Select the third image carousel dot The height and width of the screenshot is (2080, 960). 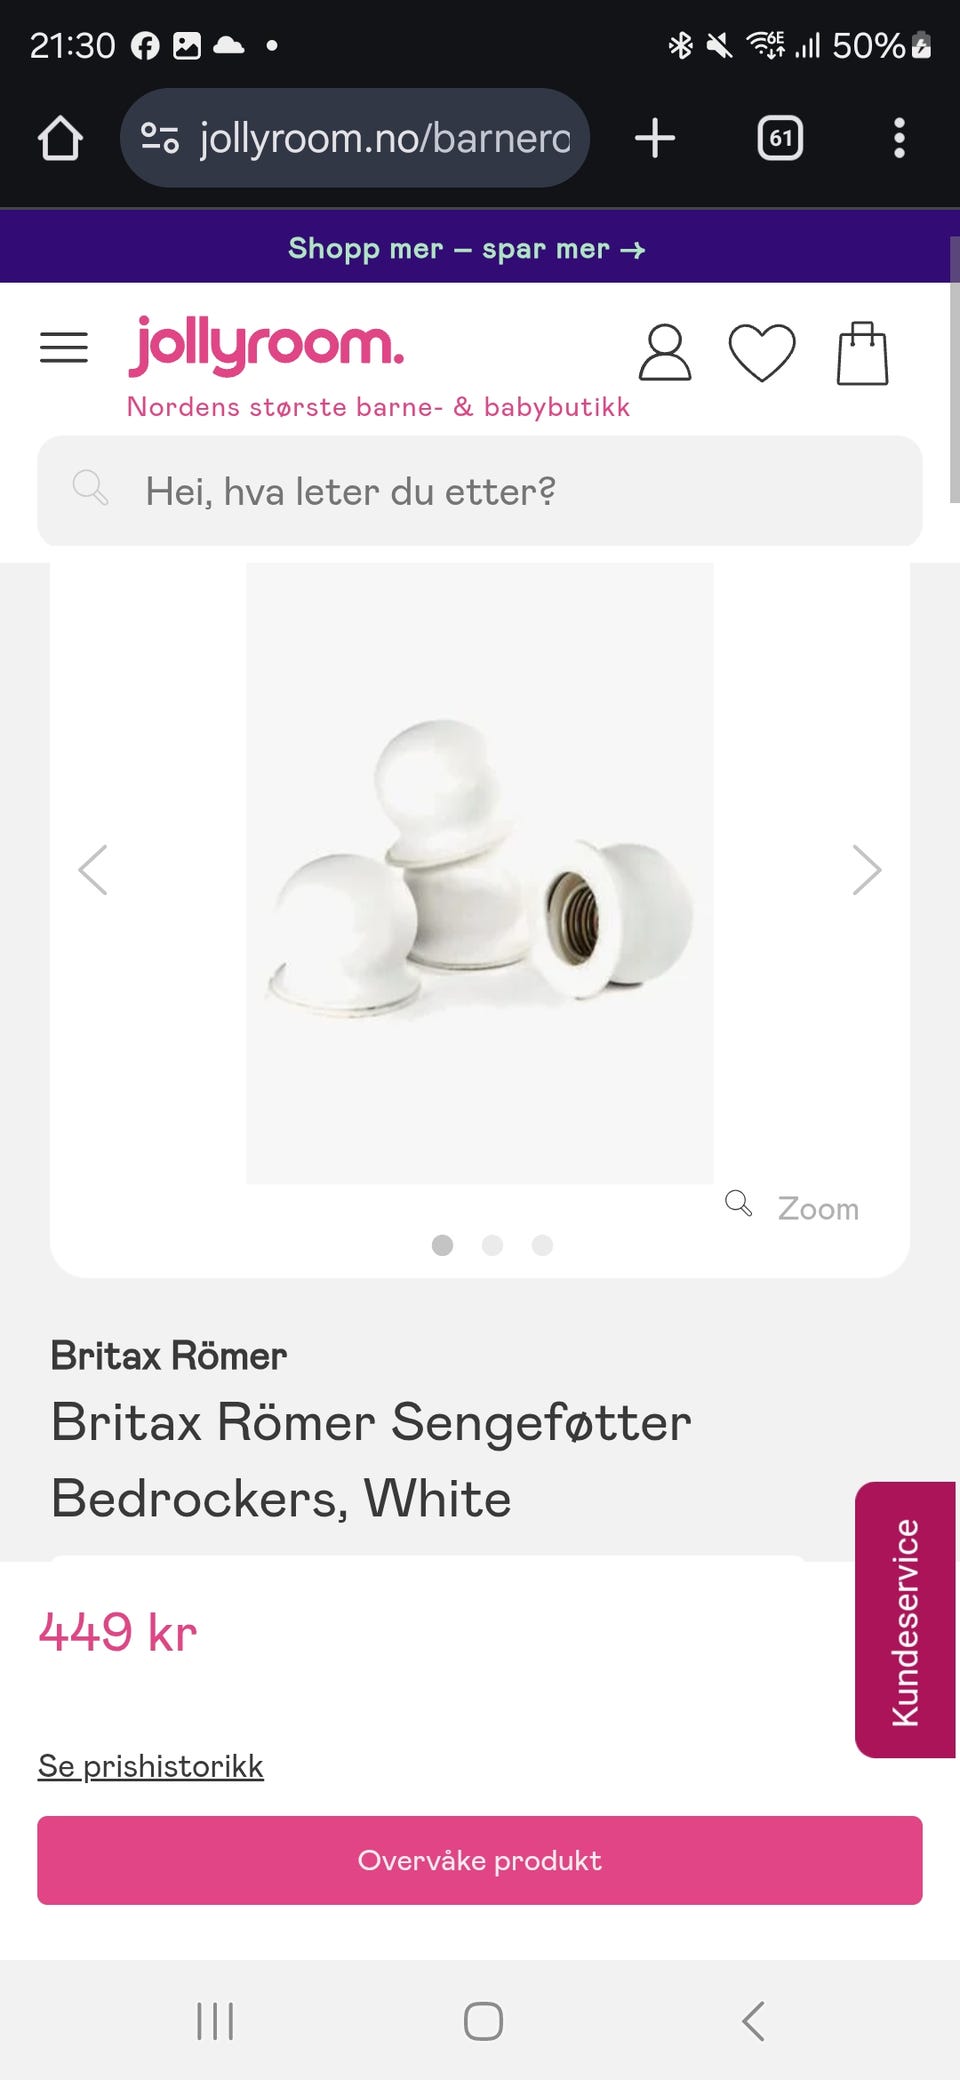[x=542, y=1245]
